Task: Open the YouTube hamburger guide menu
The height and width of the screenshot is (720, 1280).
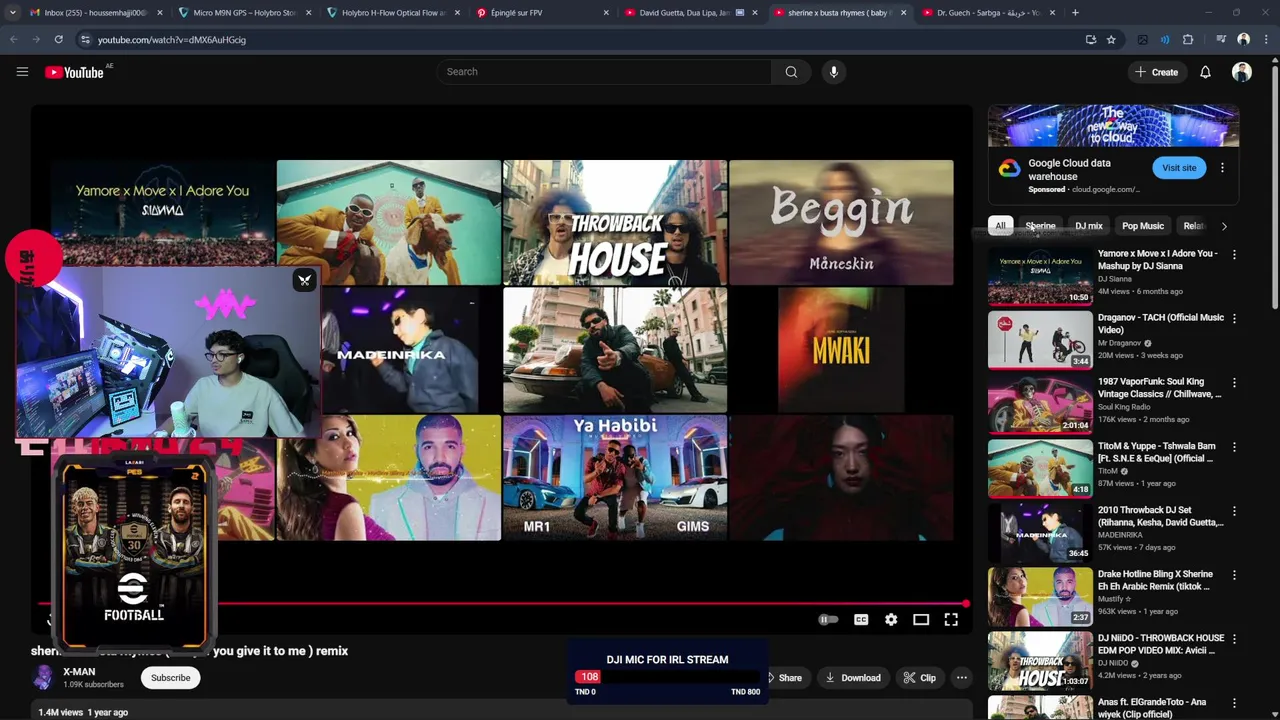Action: [22, 72]
